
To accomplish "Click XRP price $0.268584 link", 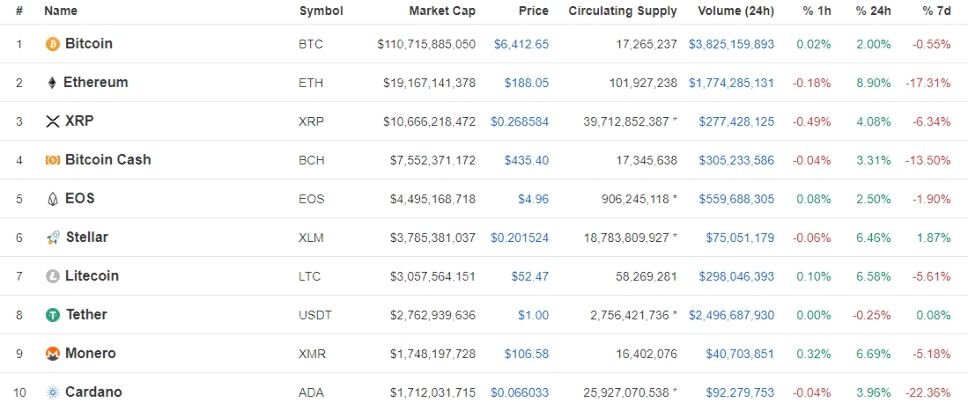I will (x=519, y=122).
